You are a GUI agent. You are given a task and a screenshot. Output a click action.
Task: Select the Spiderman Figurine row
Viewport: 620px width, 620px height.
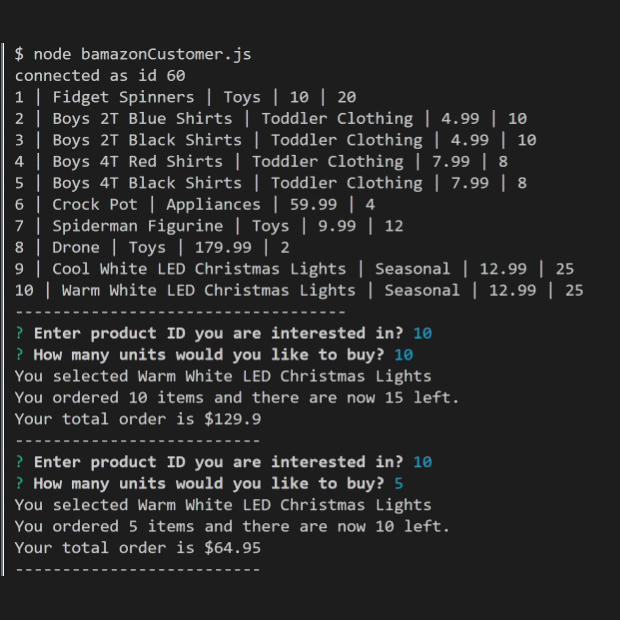click(209, 226)
